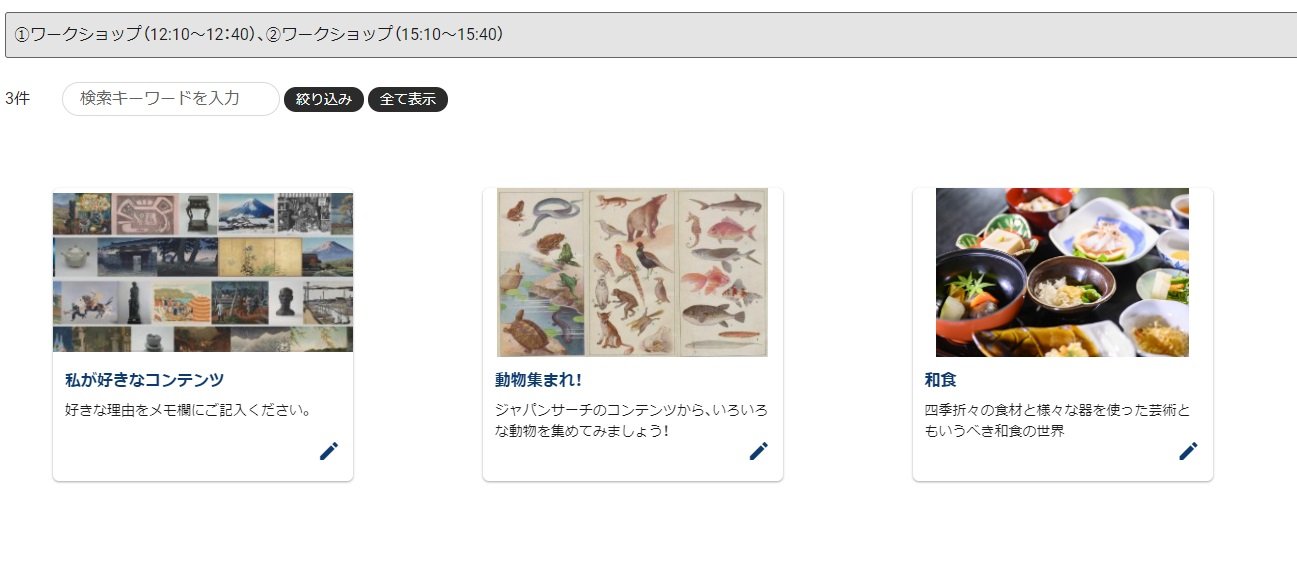Select the 全て表示 button

tap(408, 99)
